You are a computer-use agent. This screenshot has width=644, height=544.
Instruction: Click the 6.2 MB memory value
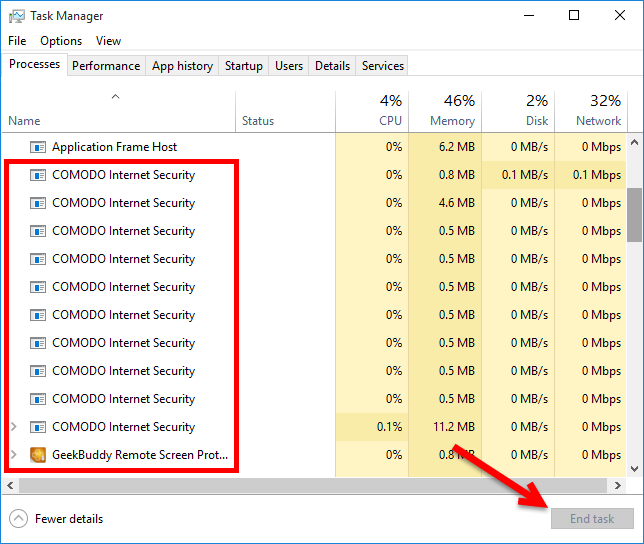[457, 147]
